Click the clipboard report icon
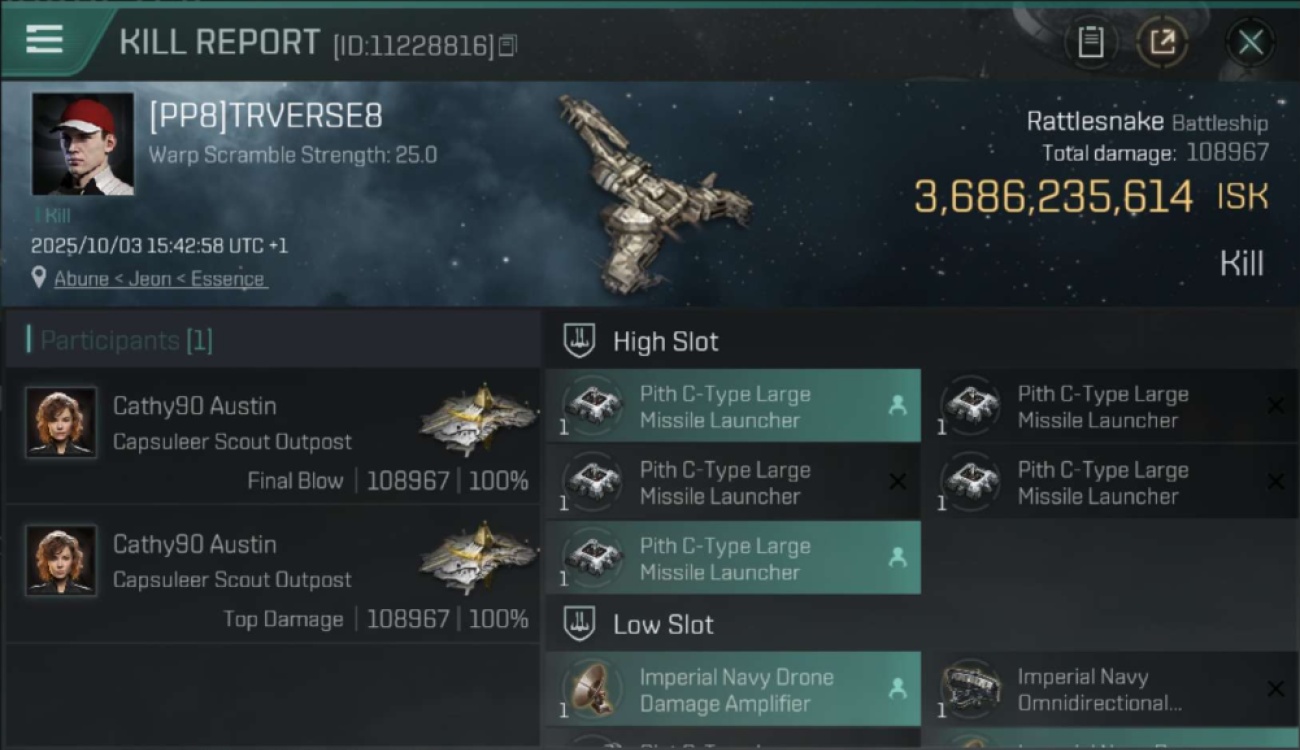The width and height of the screenshot is (1300, 750). click(x=1090, y=42)
